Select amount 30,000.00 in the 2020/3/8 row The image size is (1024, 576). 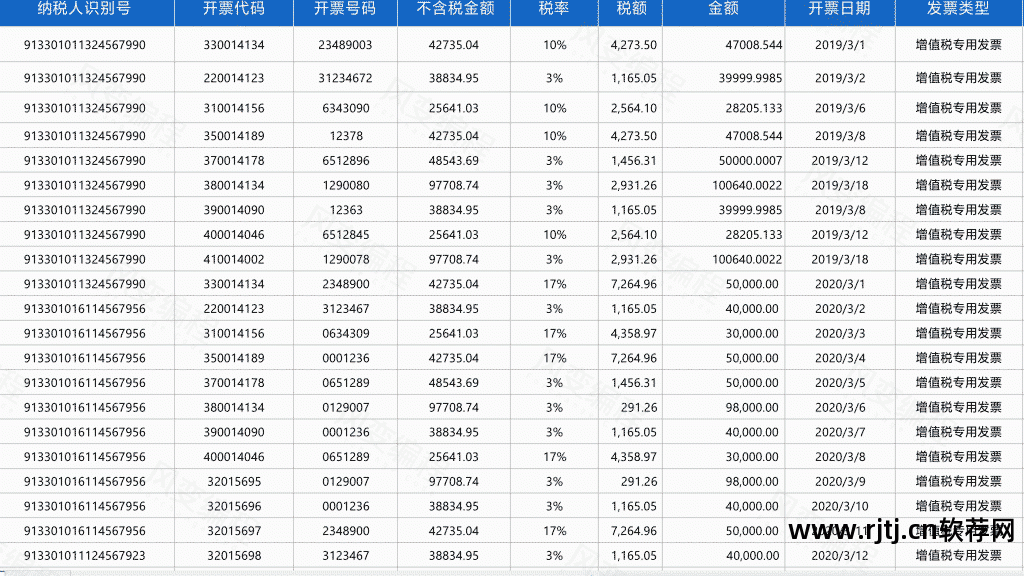752,457
